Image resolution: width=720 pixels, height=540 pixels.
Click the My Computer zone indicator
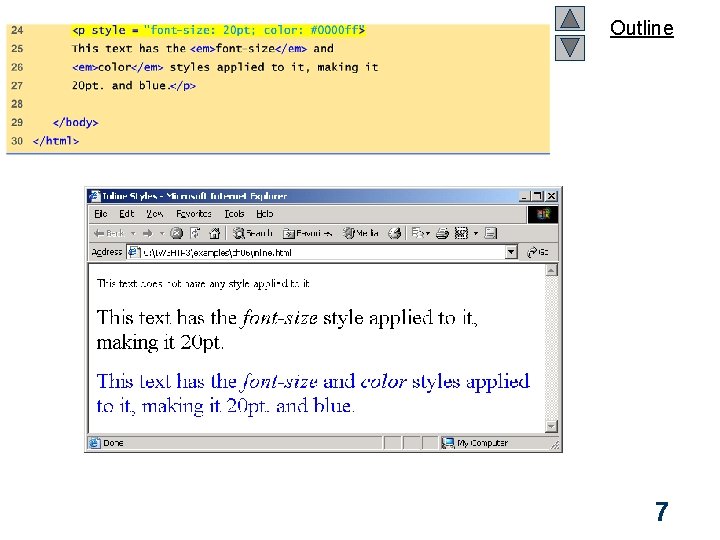point(475,443)
